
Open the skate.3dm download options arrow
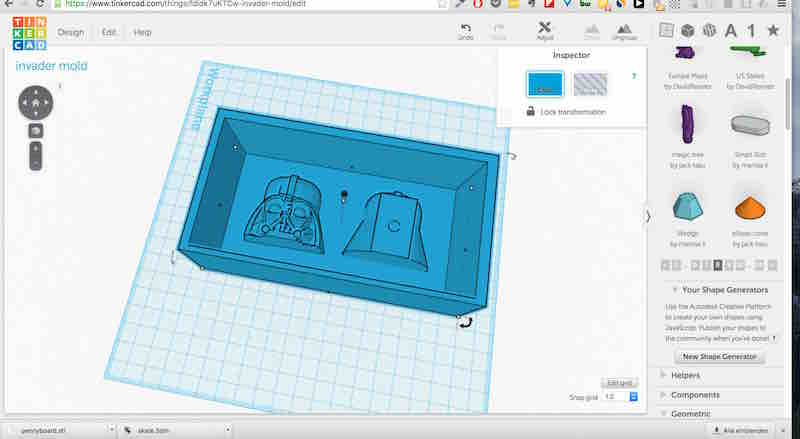click(x=228, y=430)
